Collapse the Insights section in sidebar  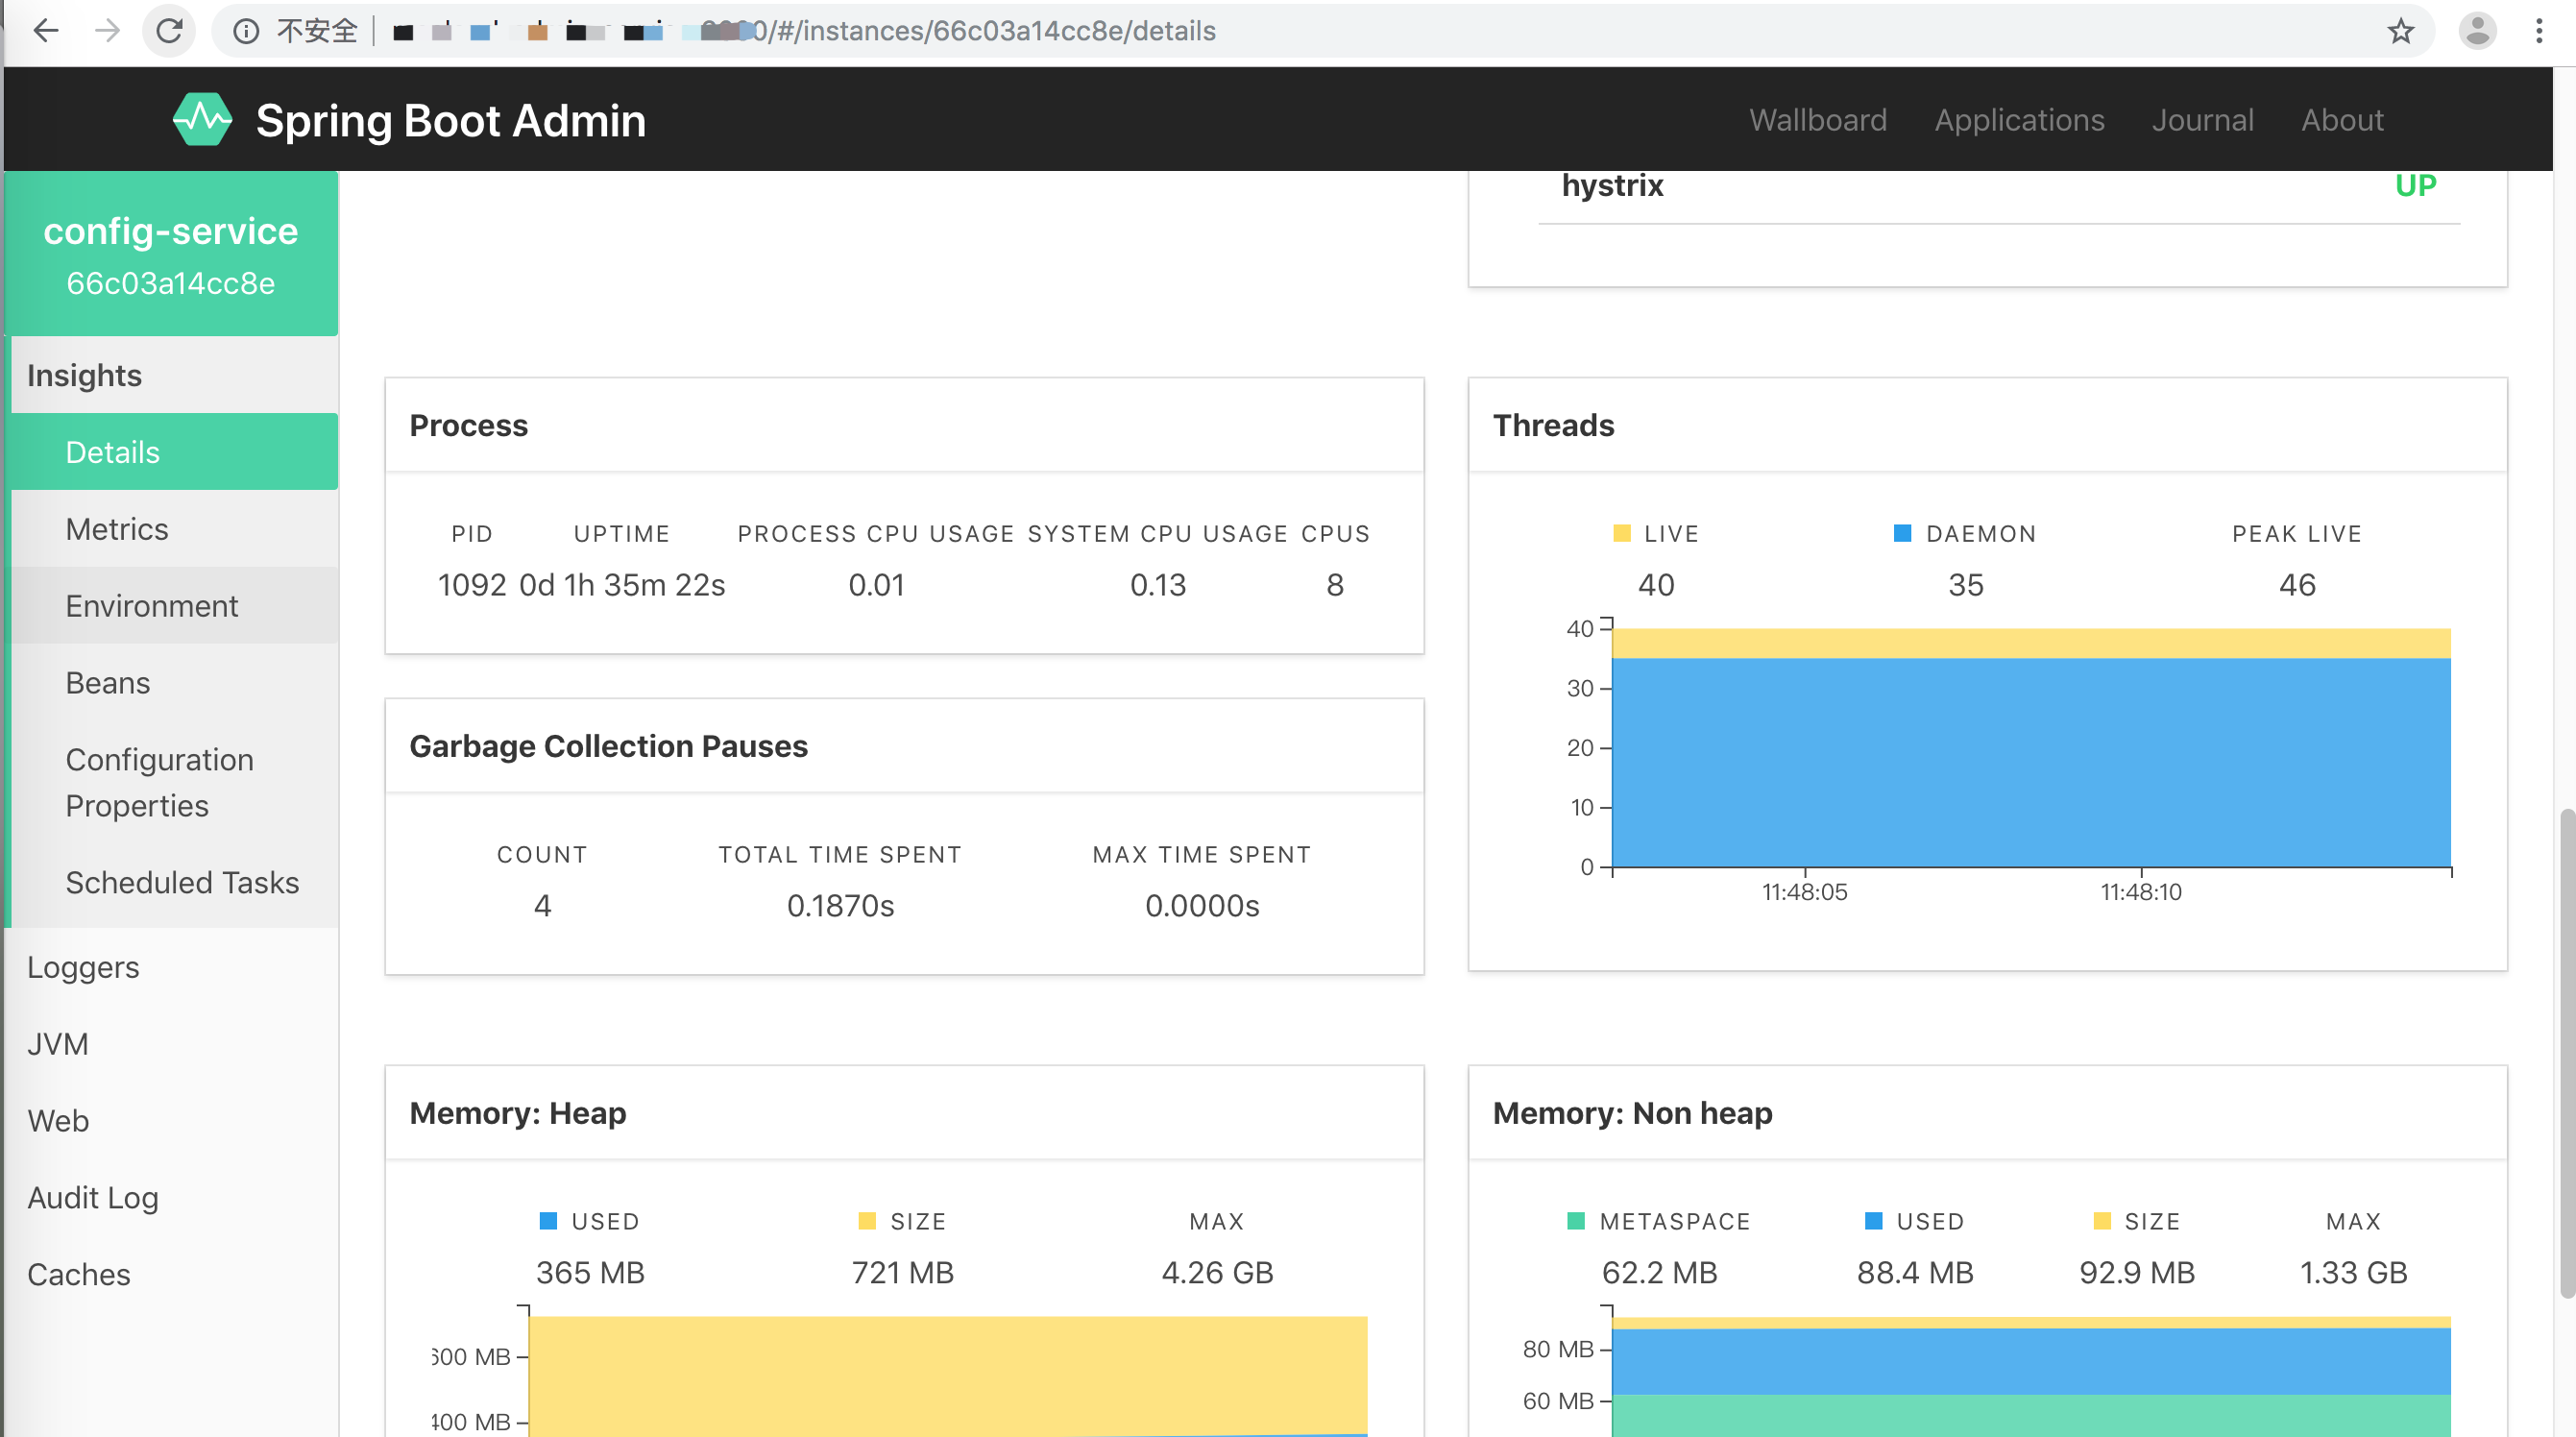84,375
